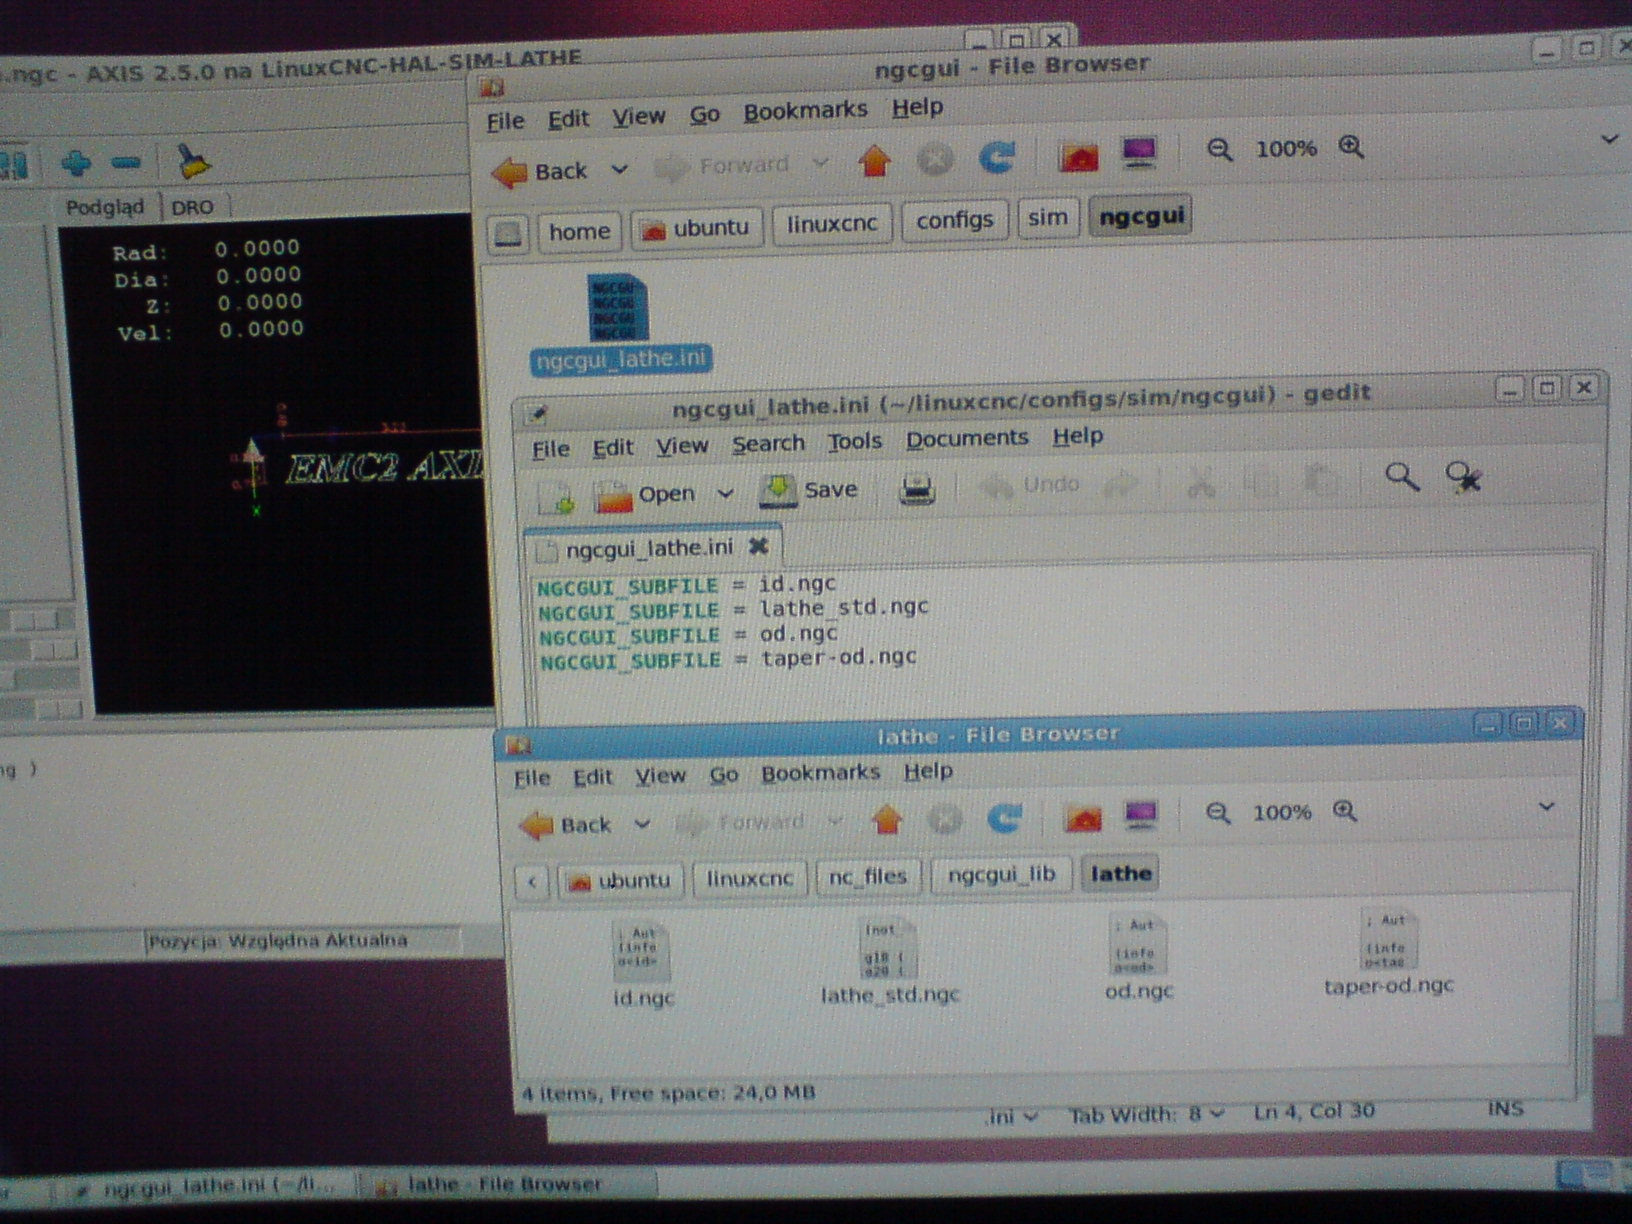Open the Go menu in ngcgui File Browser
This screenshot has width=1632, height=1224.
705,115
